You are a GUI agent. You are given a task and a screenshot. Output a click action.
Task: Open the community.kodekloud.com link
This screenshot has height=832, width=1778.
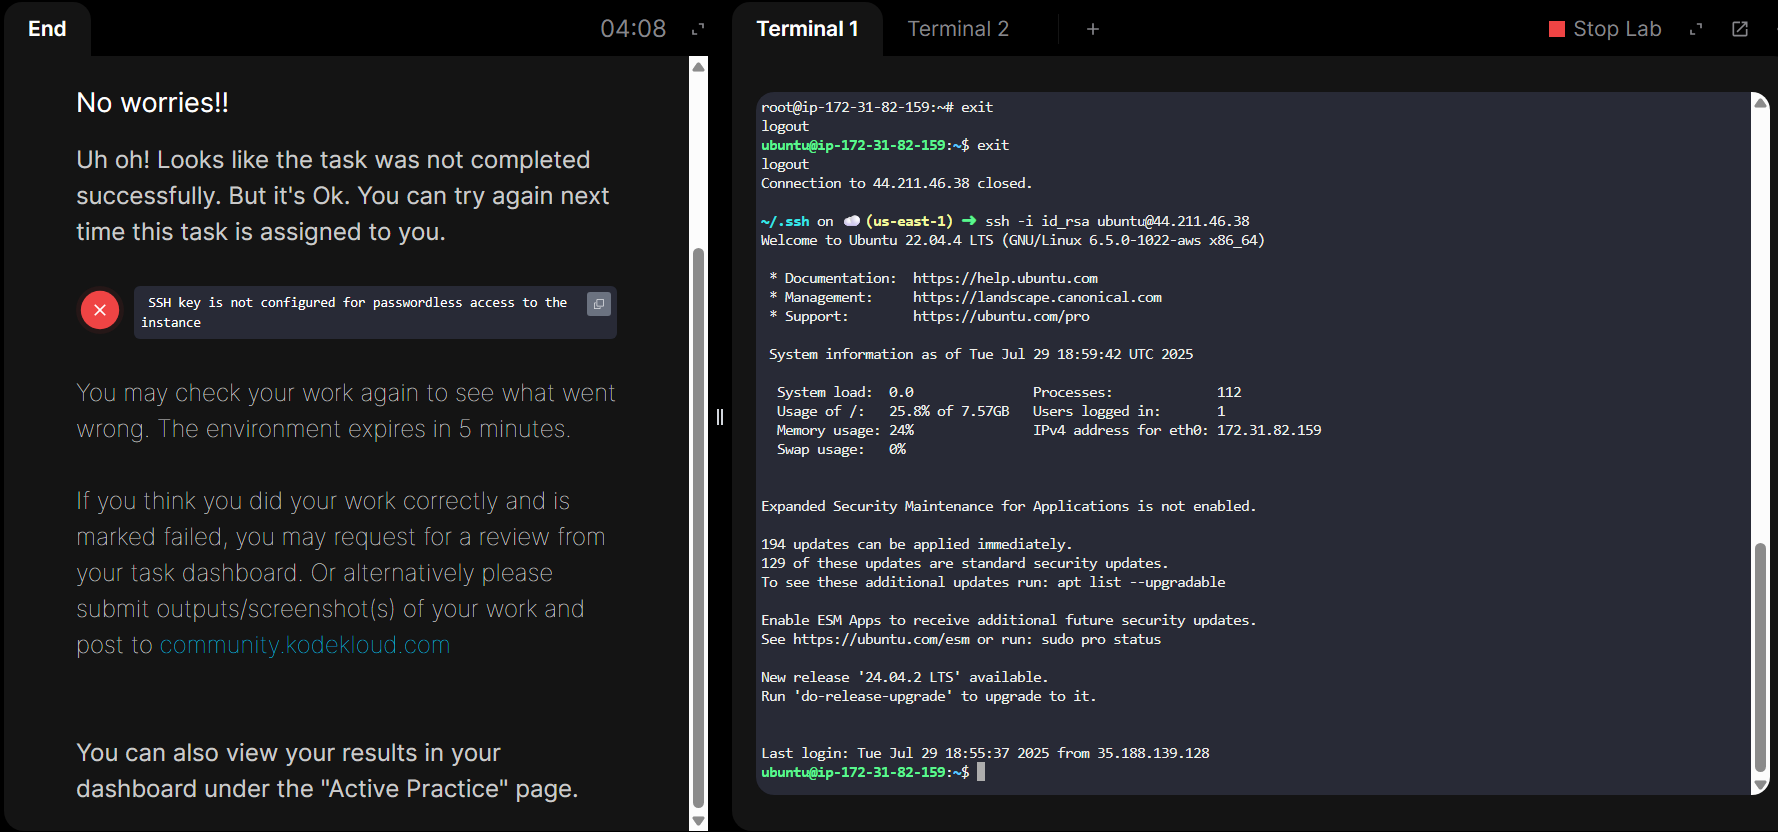(x=305, y=645)
